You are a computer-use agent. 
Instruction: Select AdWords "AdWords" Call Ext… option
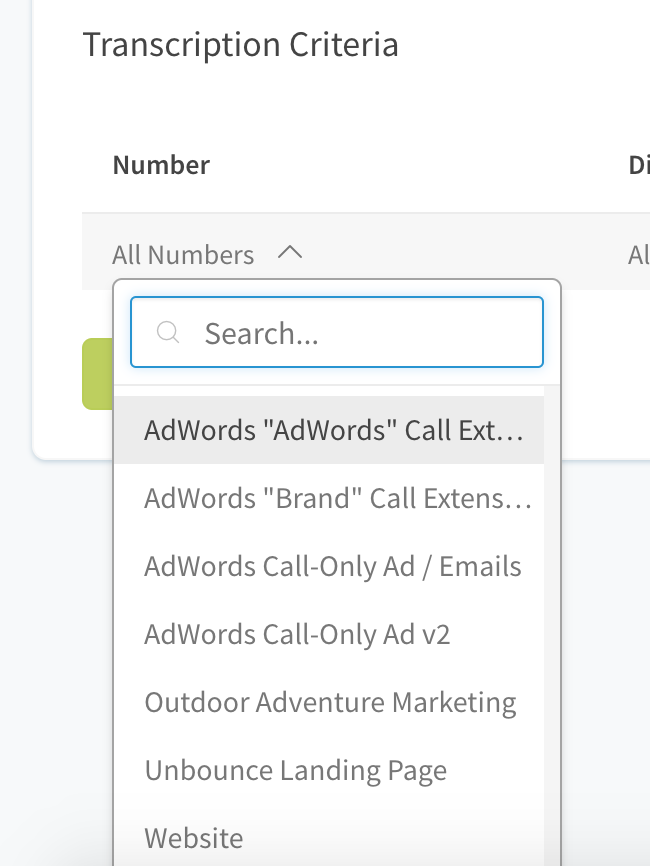329,430
